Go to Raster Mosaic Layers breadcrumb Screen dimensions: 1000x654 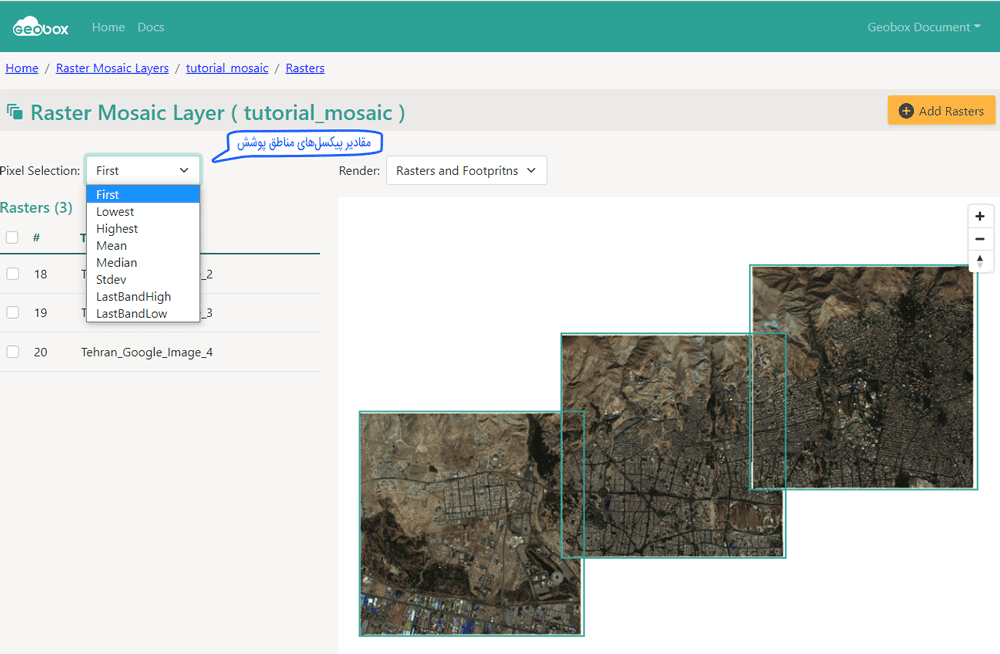pyautogui.click(x=112, y=68)
